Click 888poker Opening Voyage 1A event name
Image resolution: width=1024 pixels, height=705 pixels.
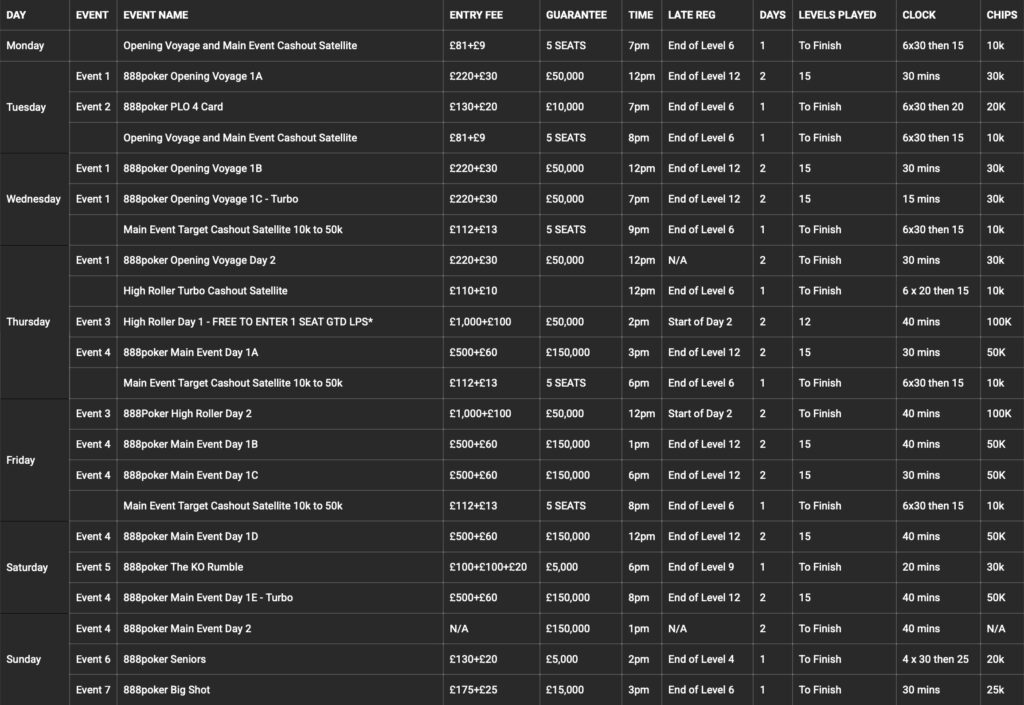(x=193, y=76)
